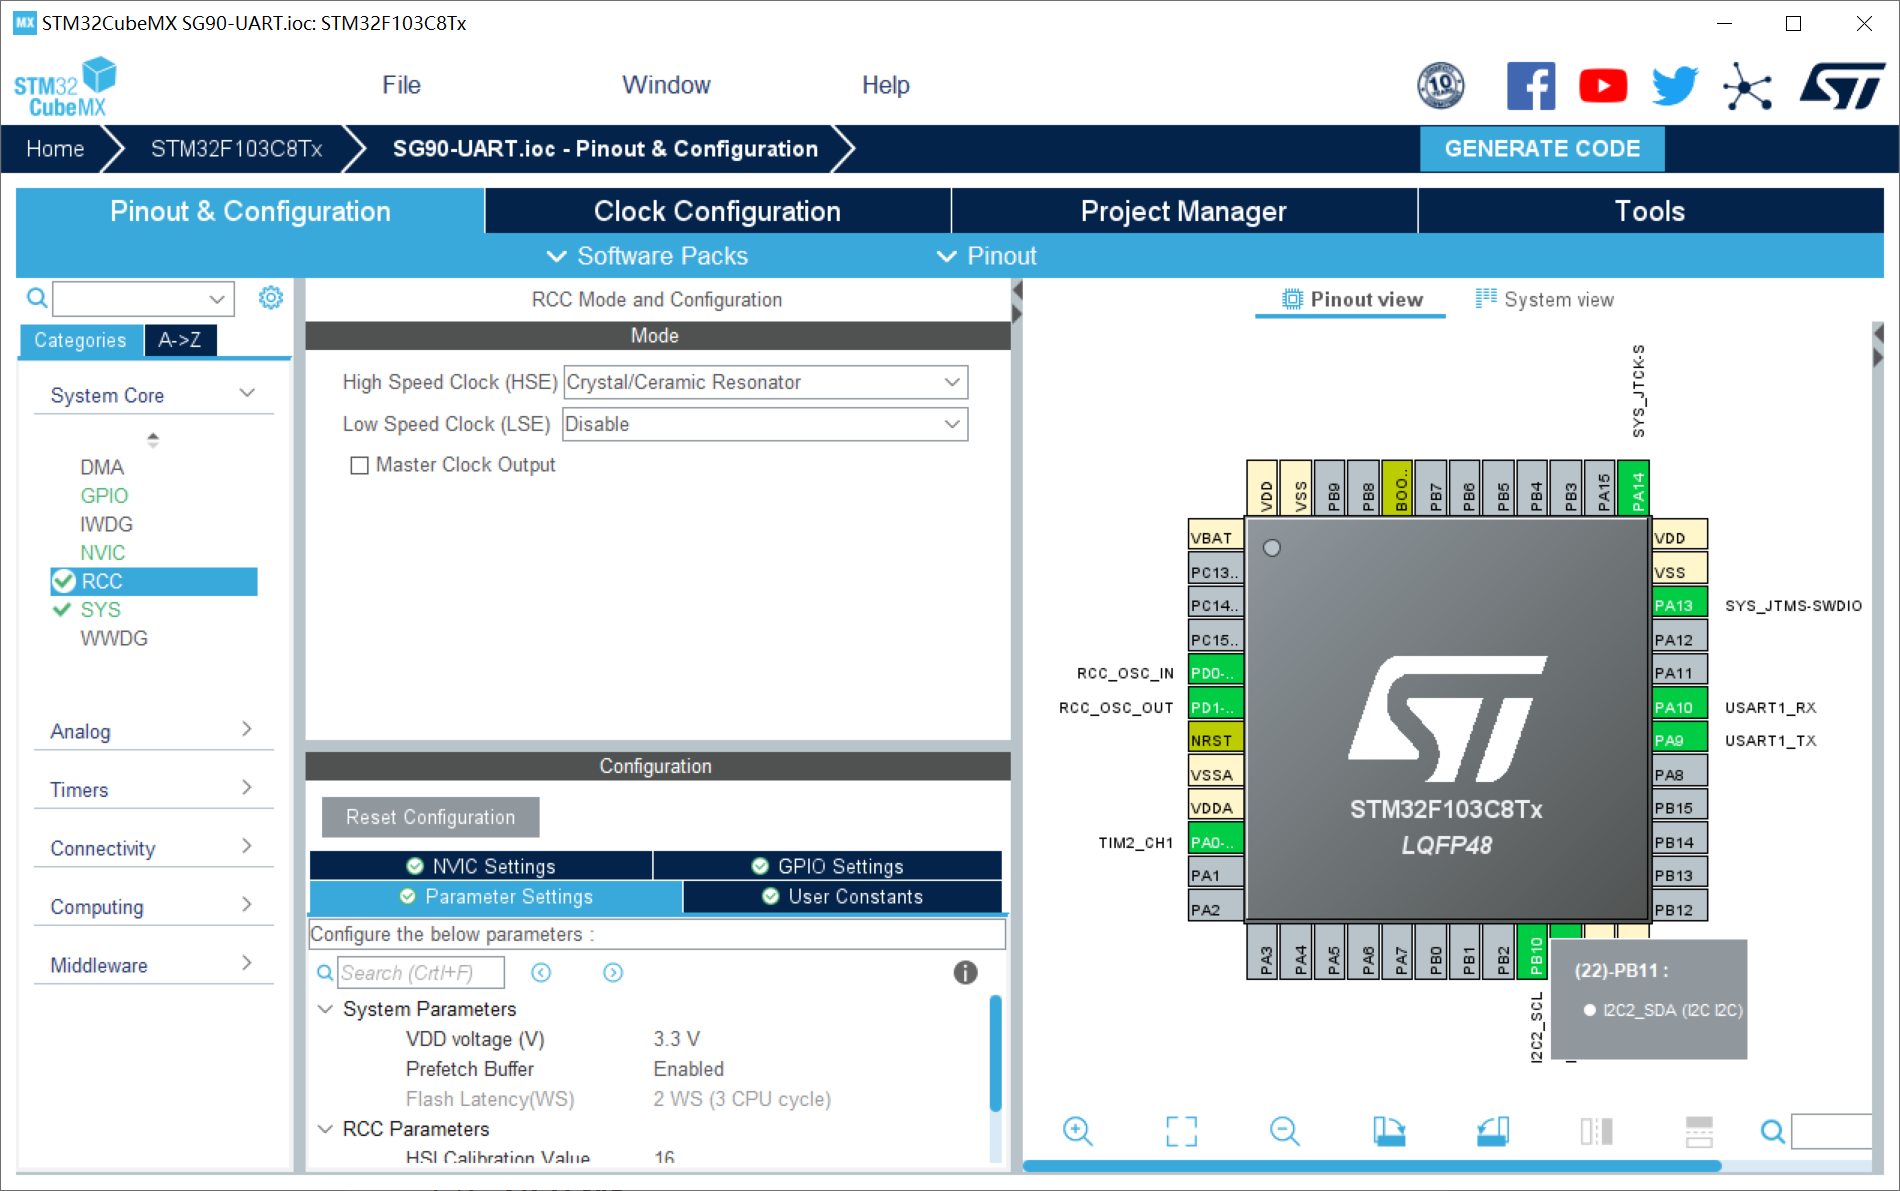Go to next parameter search result
Image resolution: width=1900 pixels, height=1191 pixels.
(613, 973)
